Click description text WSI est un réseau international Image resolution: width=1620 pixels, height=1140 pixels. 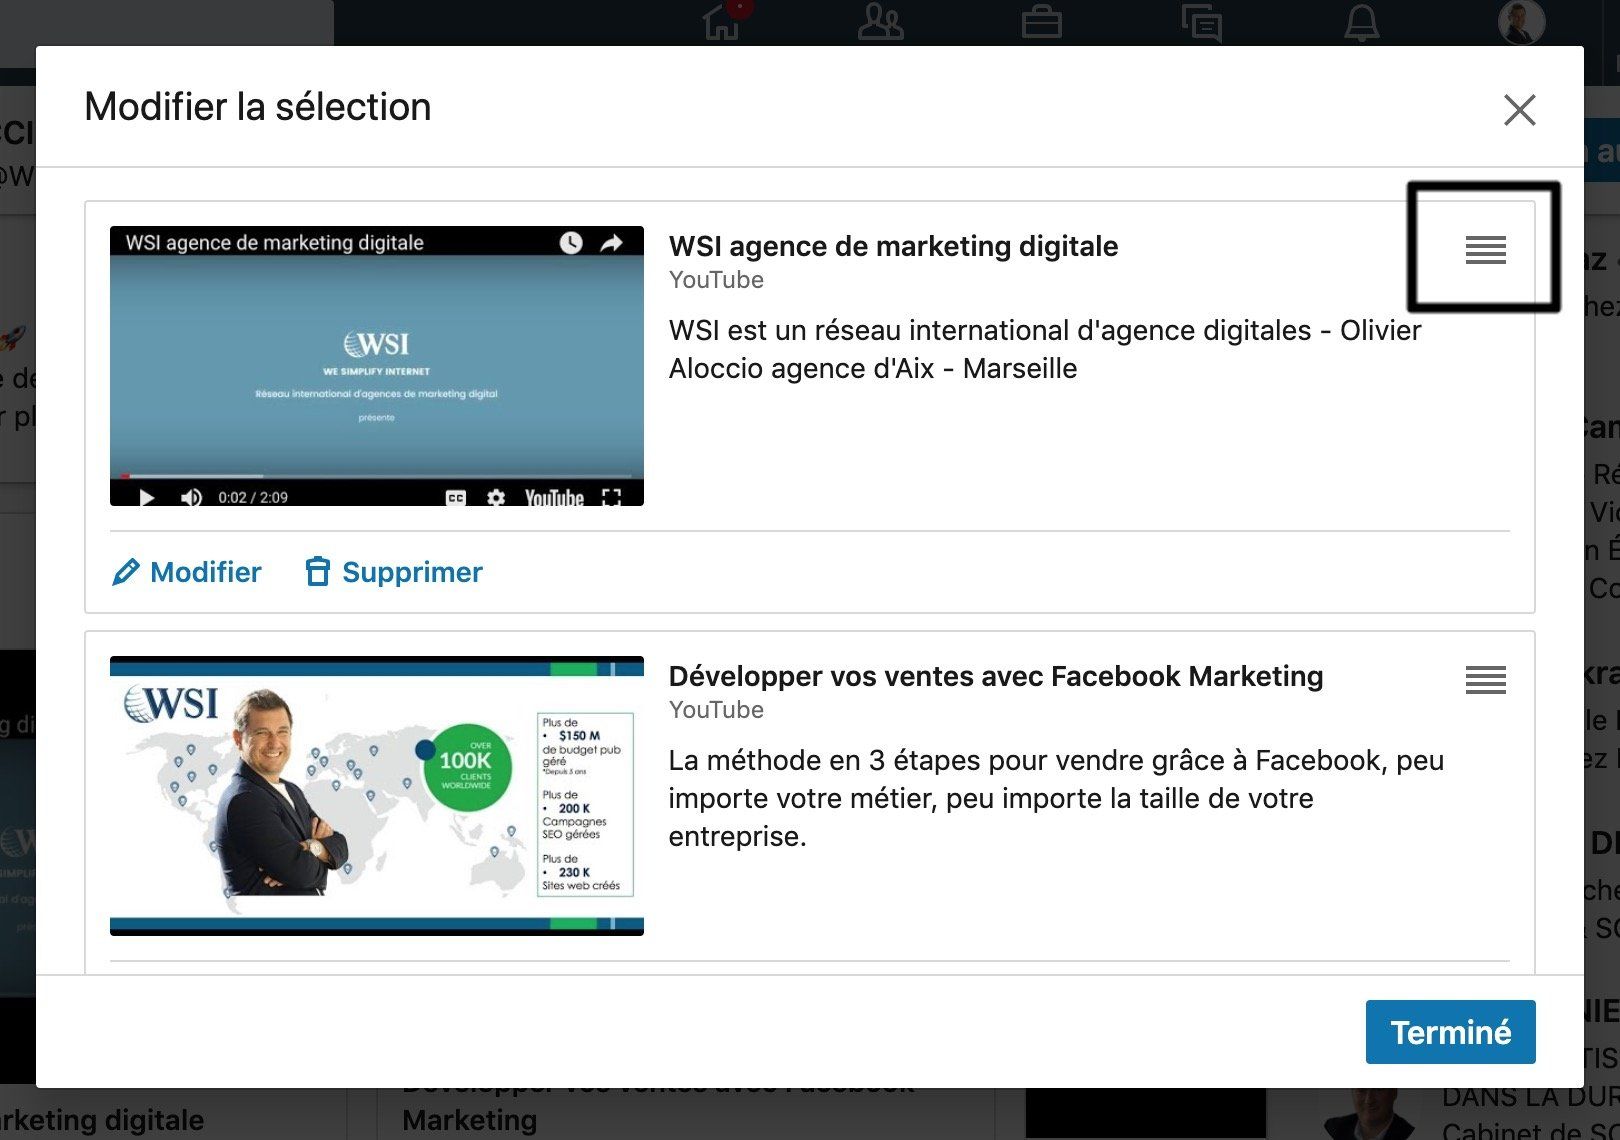1045,349
